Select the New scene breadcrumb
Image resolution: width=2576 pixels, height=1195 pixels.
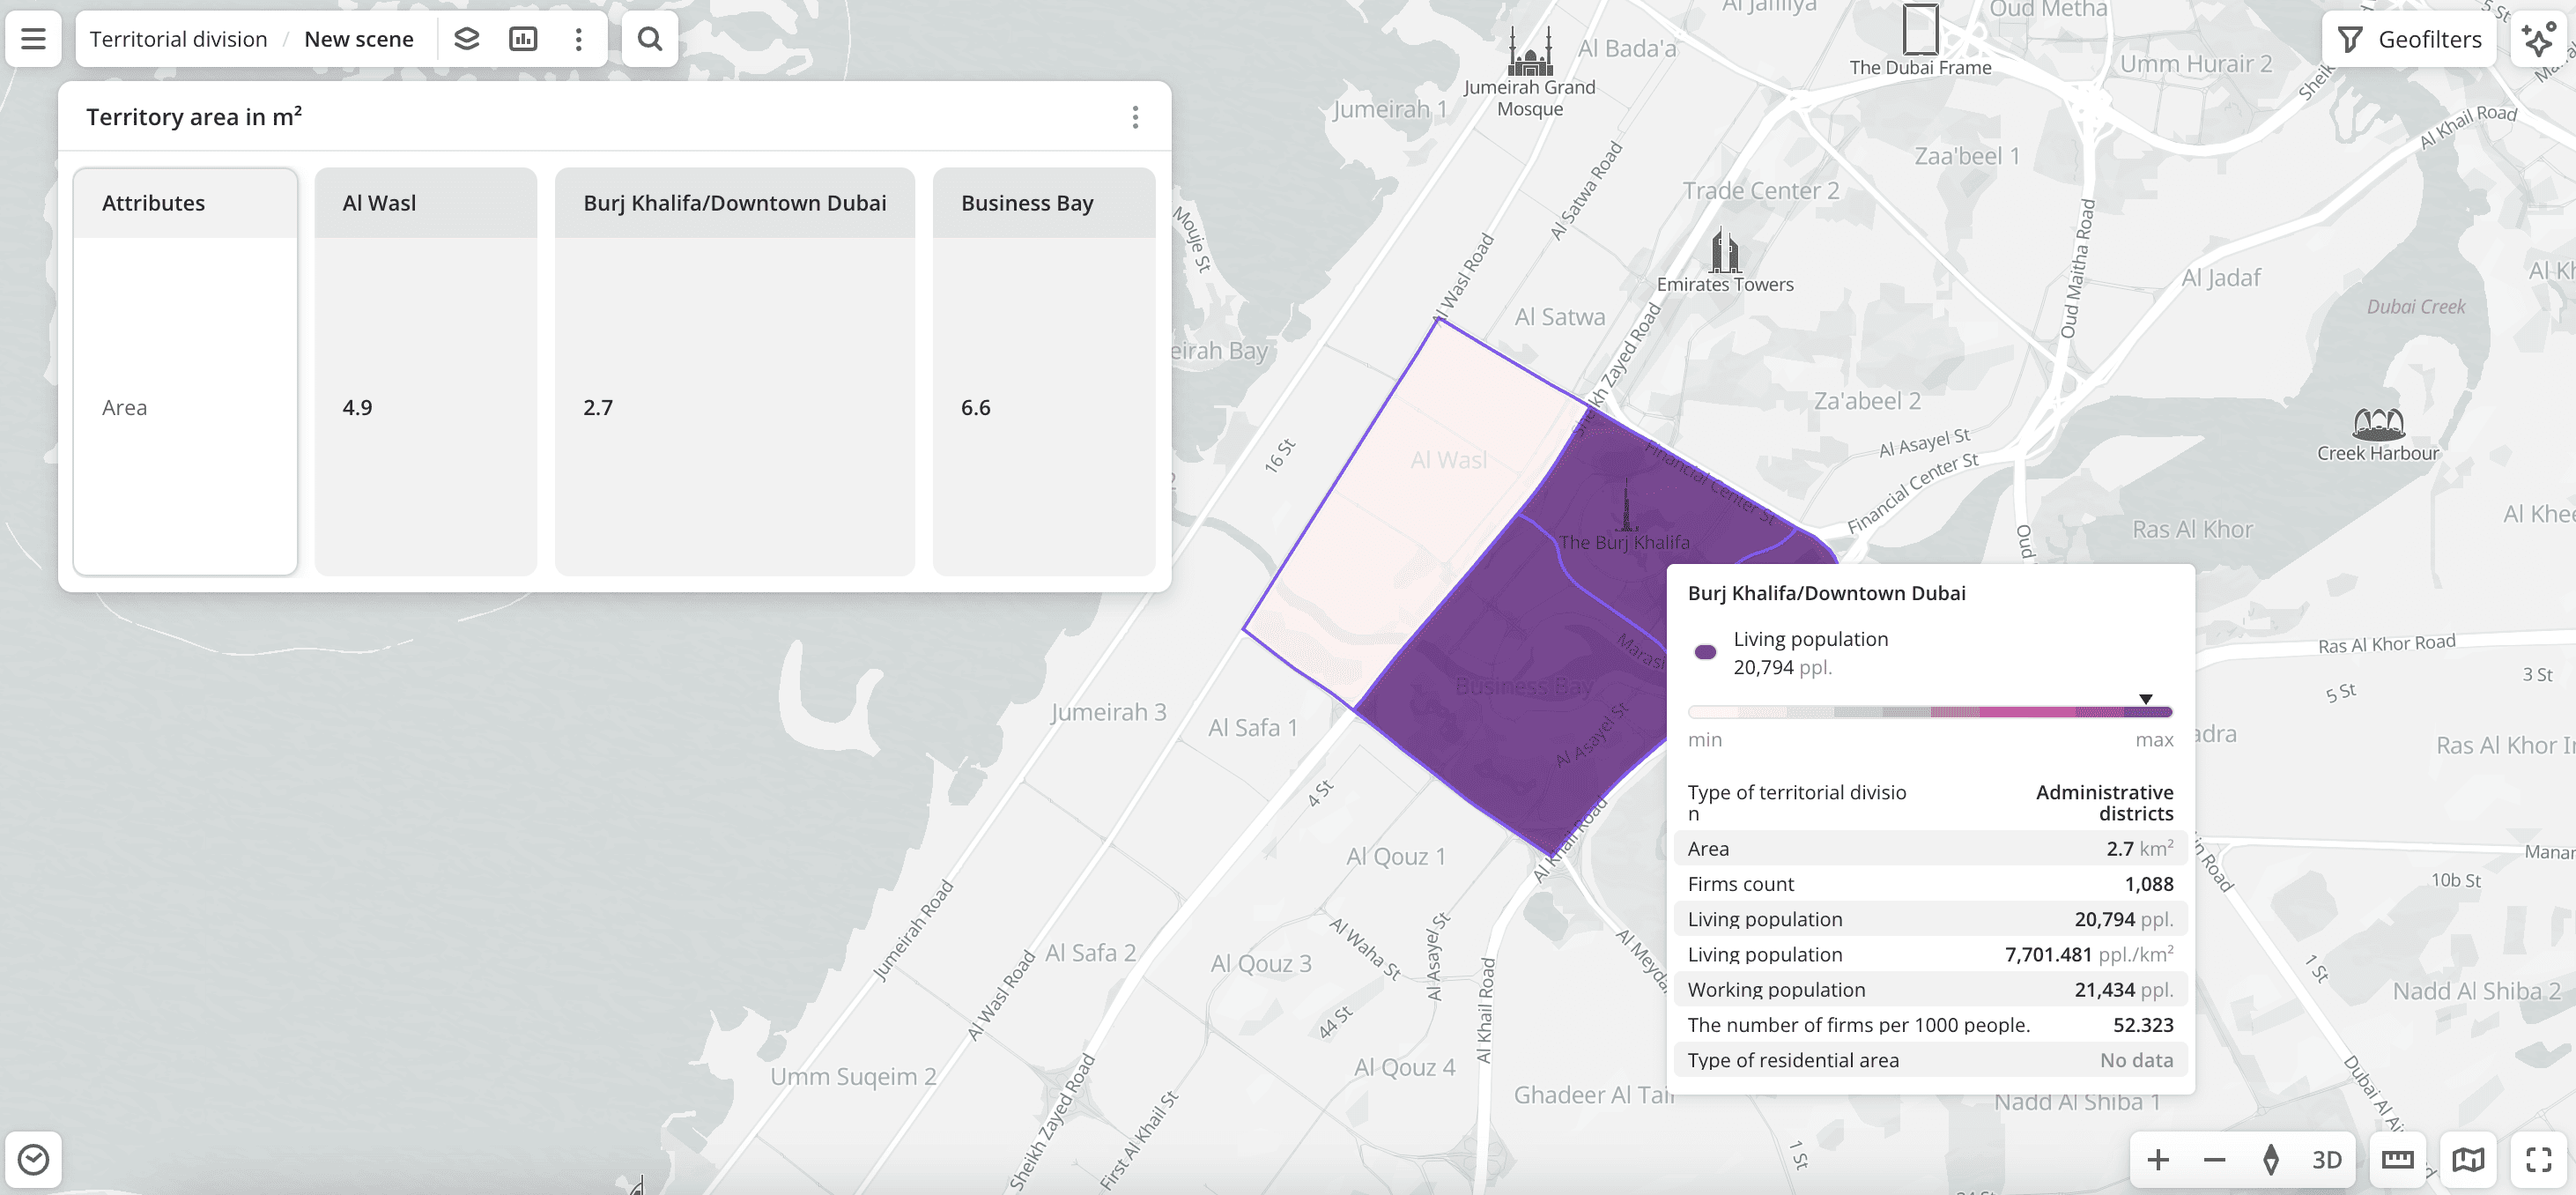click(358, 39)
